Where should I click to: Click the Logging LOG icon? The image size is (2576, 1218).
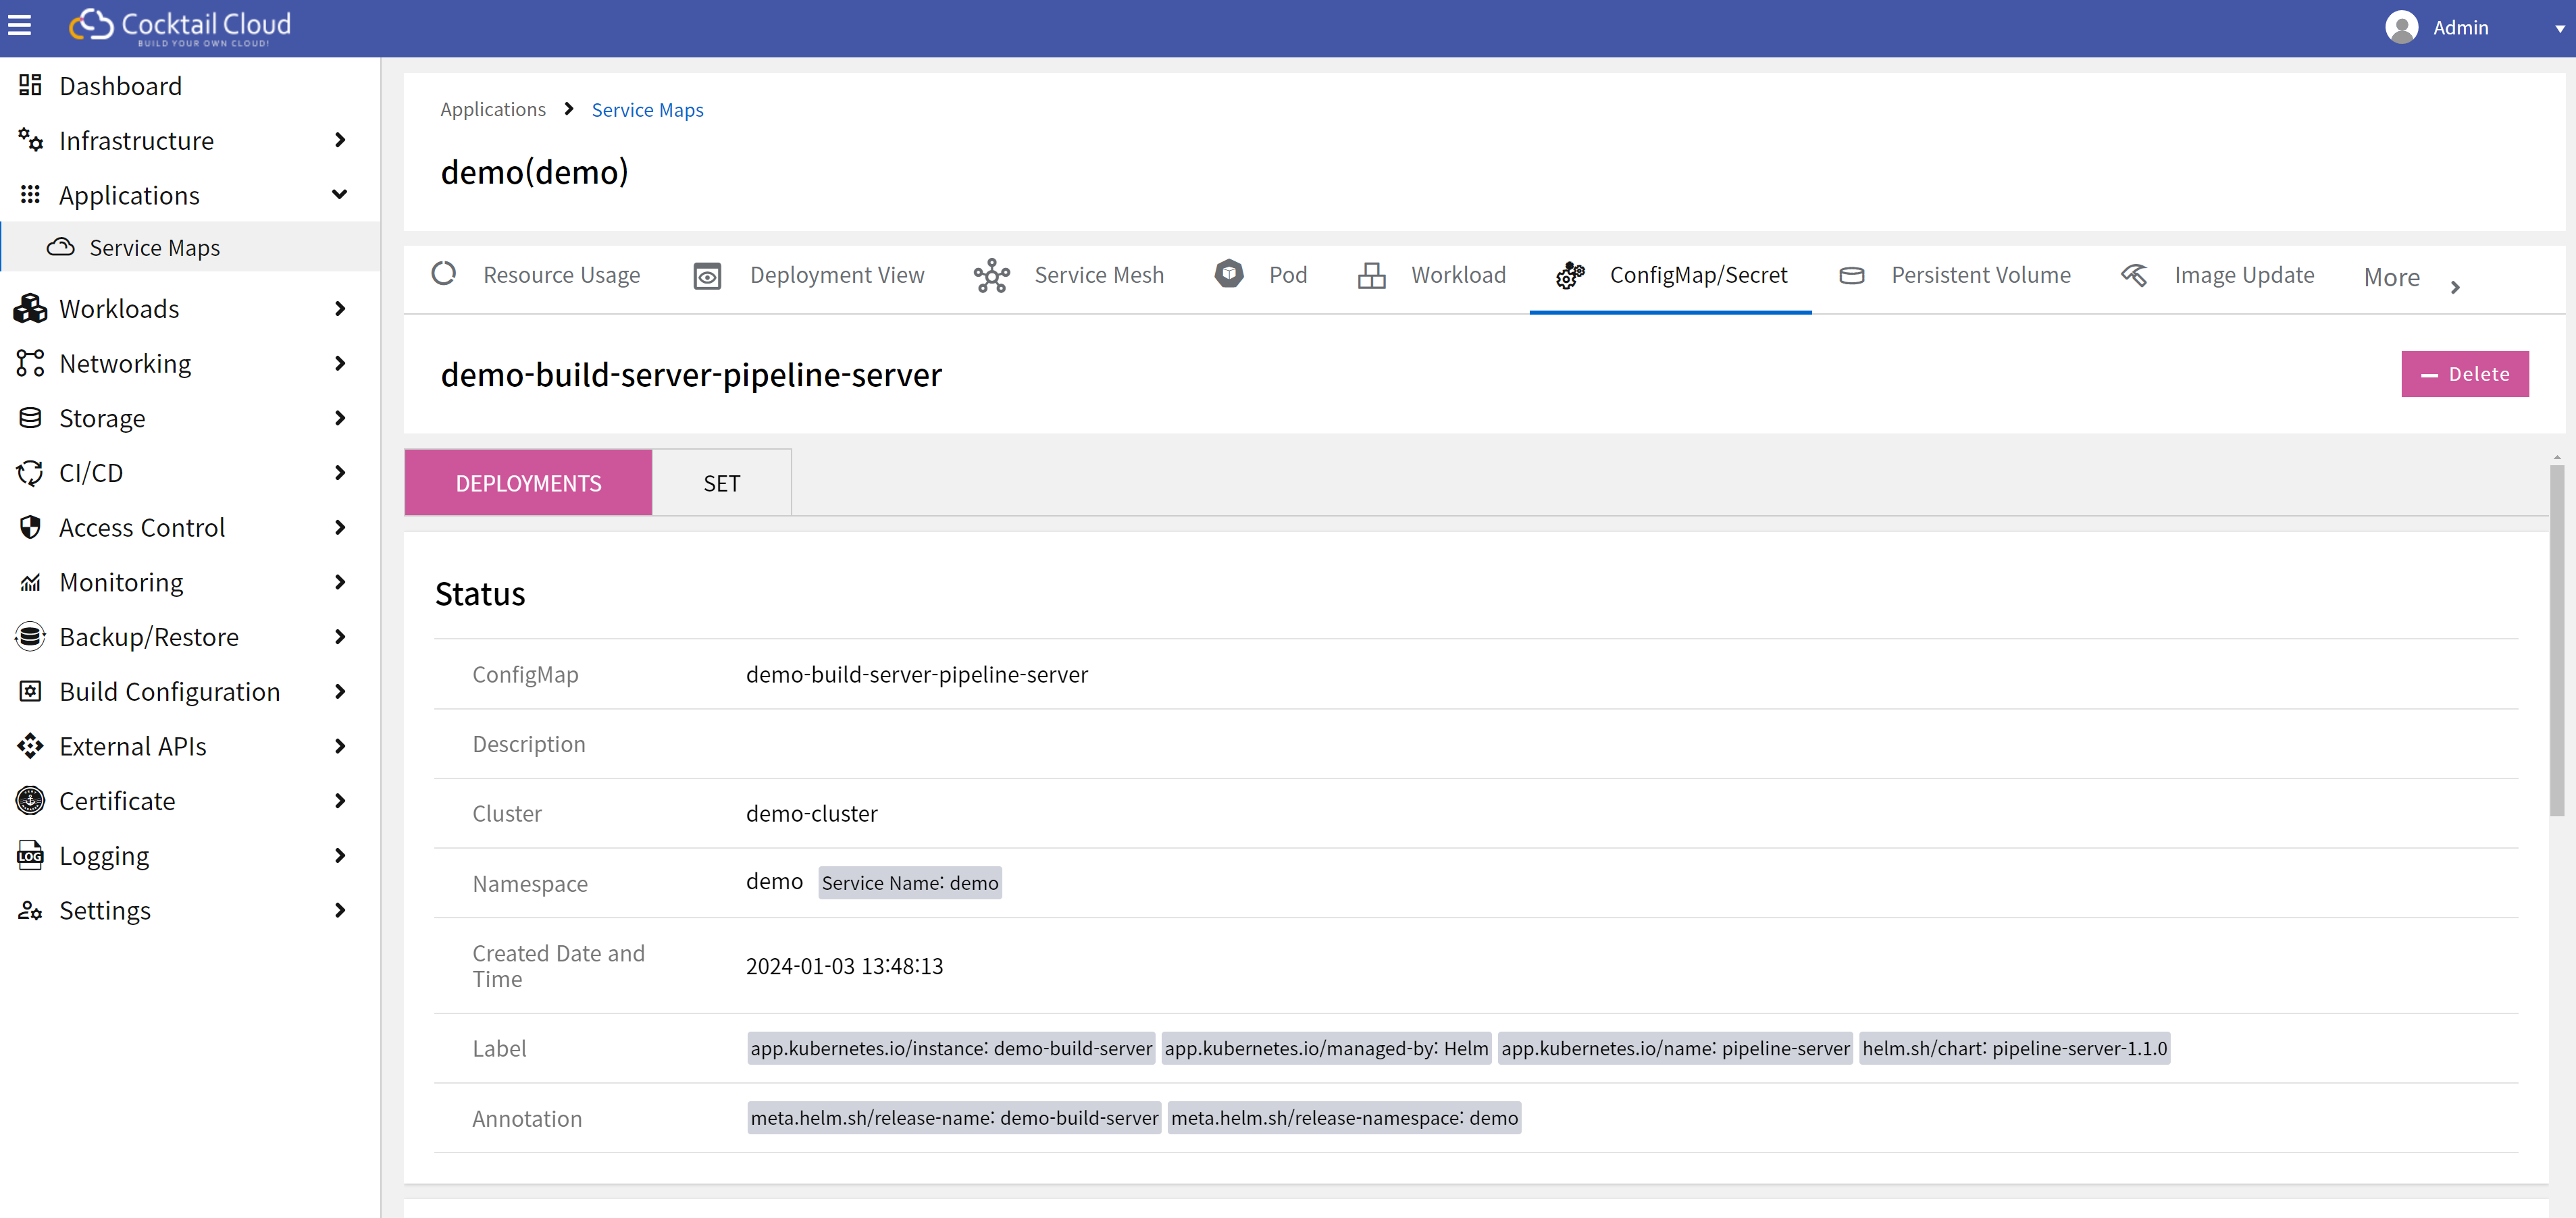[30, 856]
